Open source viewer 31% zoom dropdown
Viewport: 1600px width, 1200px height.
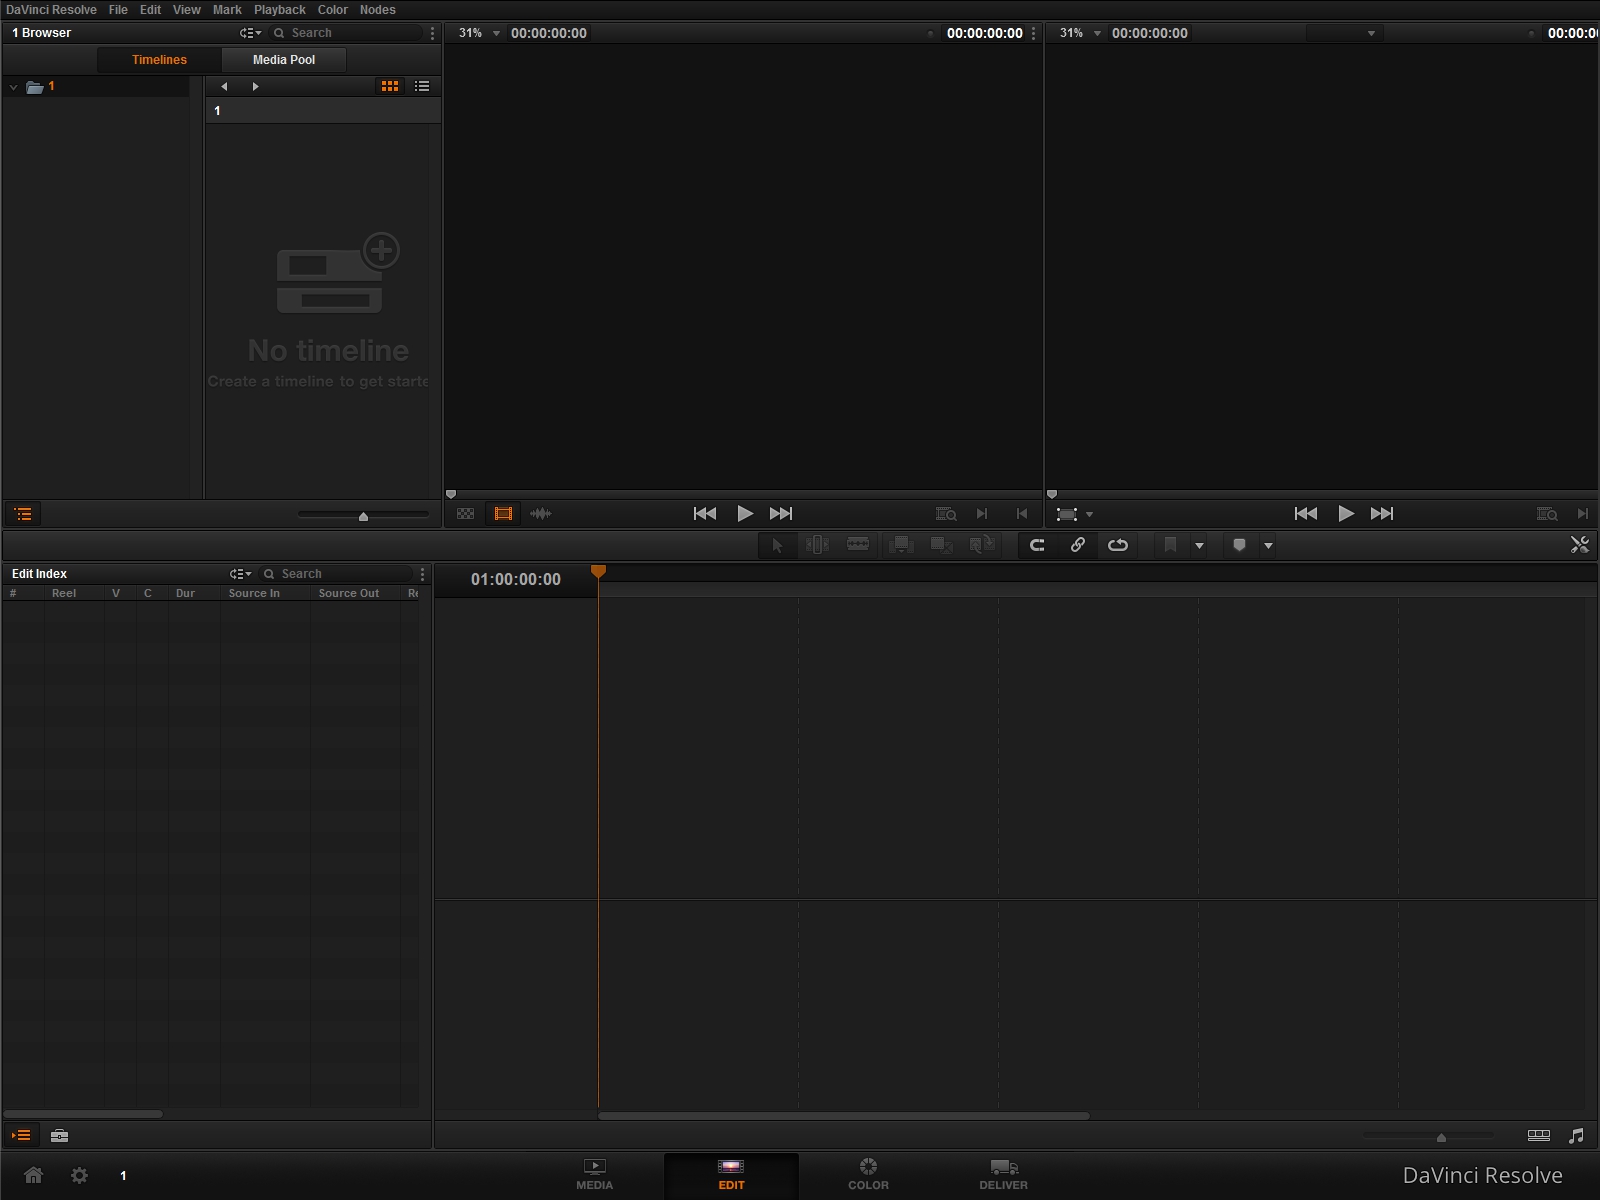496,33
